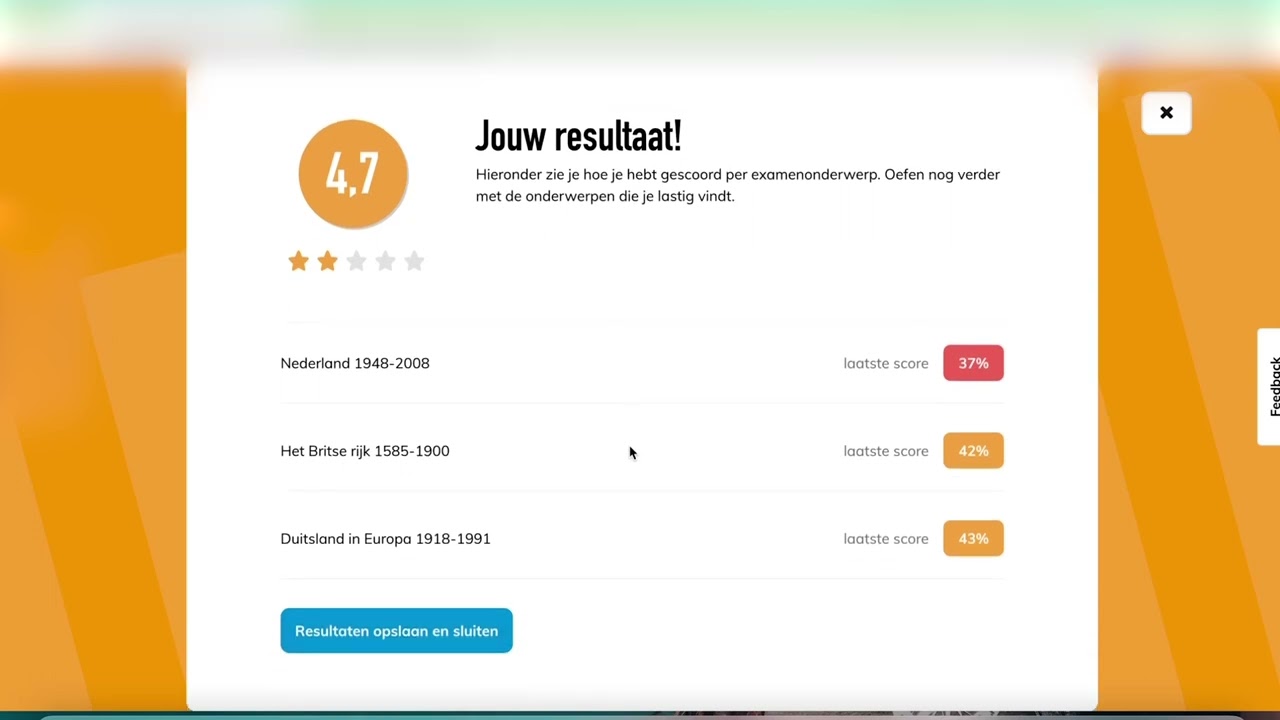Click laatste score label for Nederland row
The image size is (1280, 720).
[x=886, y=363]
